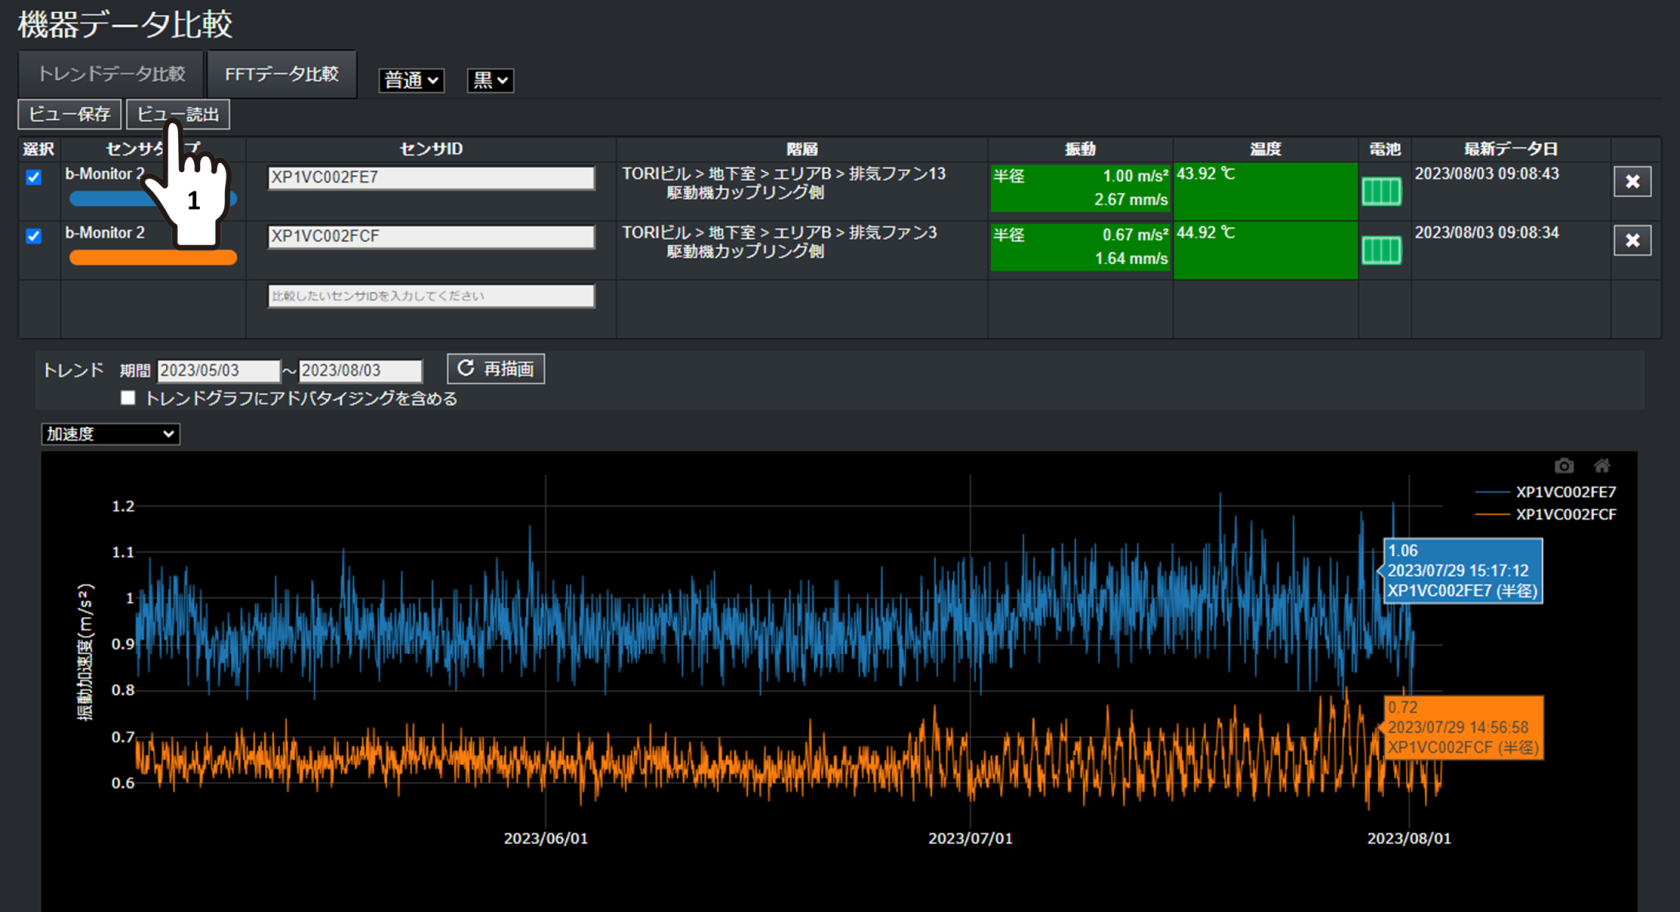Click the blue tooltip showing 1.06 value
This screenshot has height=912, width=1680.
coord(1461,571)
